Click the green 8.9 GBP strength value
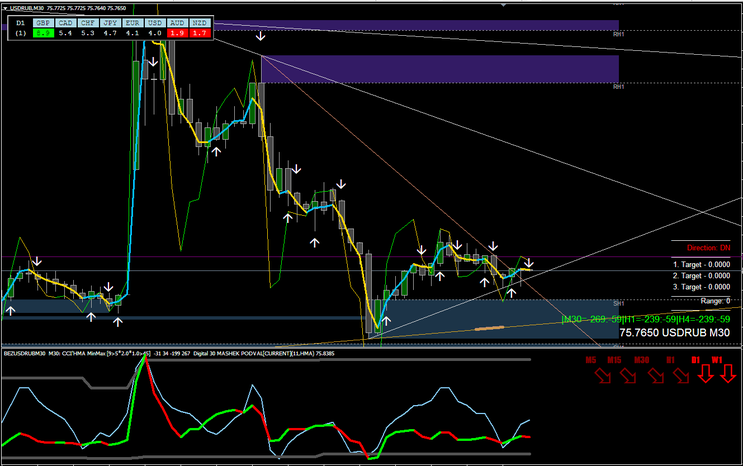The width and height of the screenshot is (743, 466). point(43,33)
